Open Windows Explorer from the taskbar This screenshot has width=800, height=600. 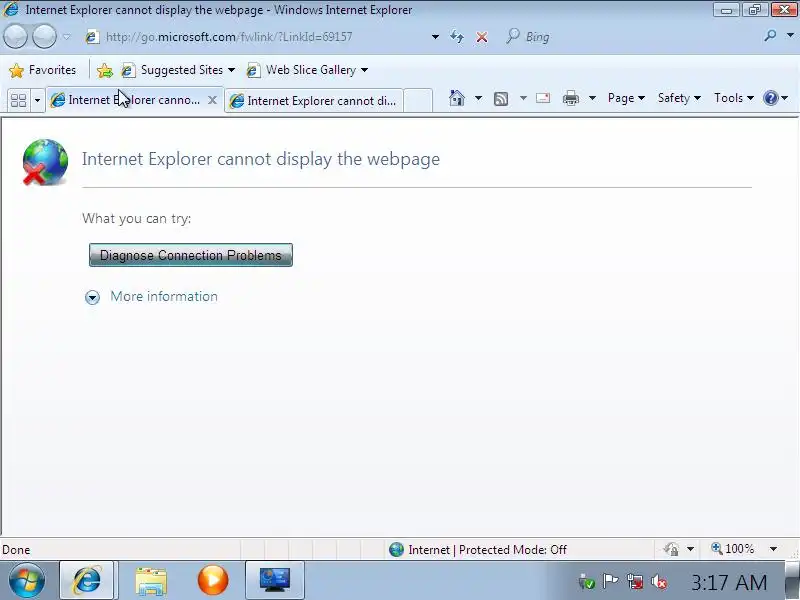coord(151,581)
